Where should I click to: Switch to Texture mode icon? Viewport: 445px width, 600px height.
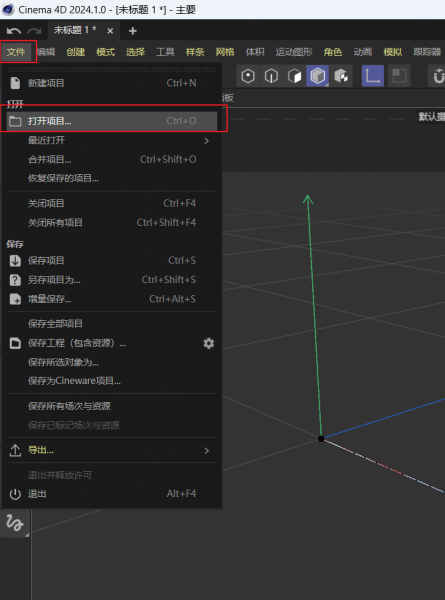tap(341, 76)
